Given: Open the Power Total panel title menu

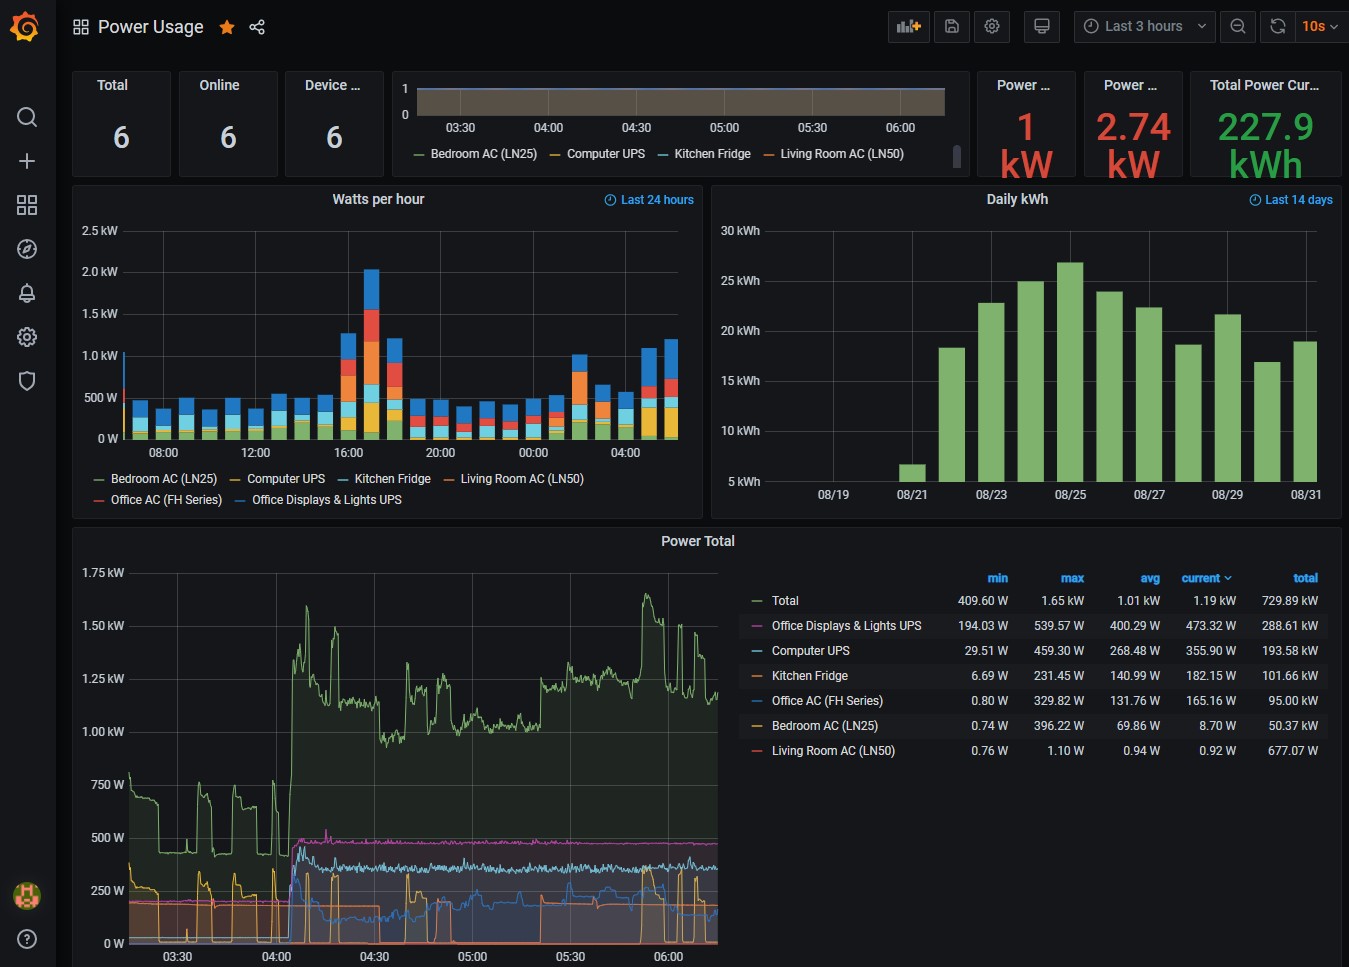Looking at the screenshot, I should point(698,541).
